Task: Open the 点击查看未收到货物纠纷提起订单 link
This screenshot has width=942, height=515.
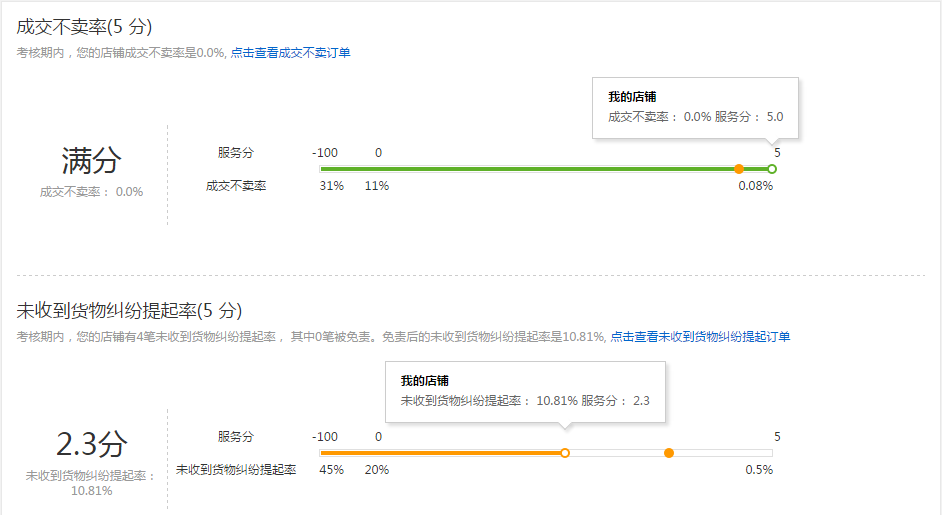Action: (x=700, y=337)
